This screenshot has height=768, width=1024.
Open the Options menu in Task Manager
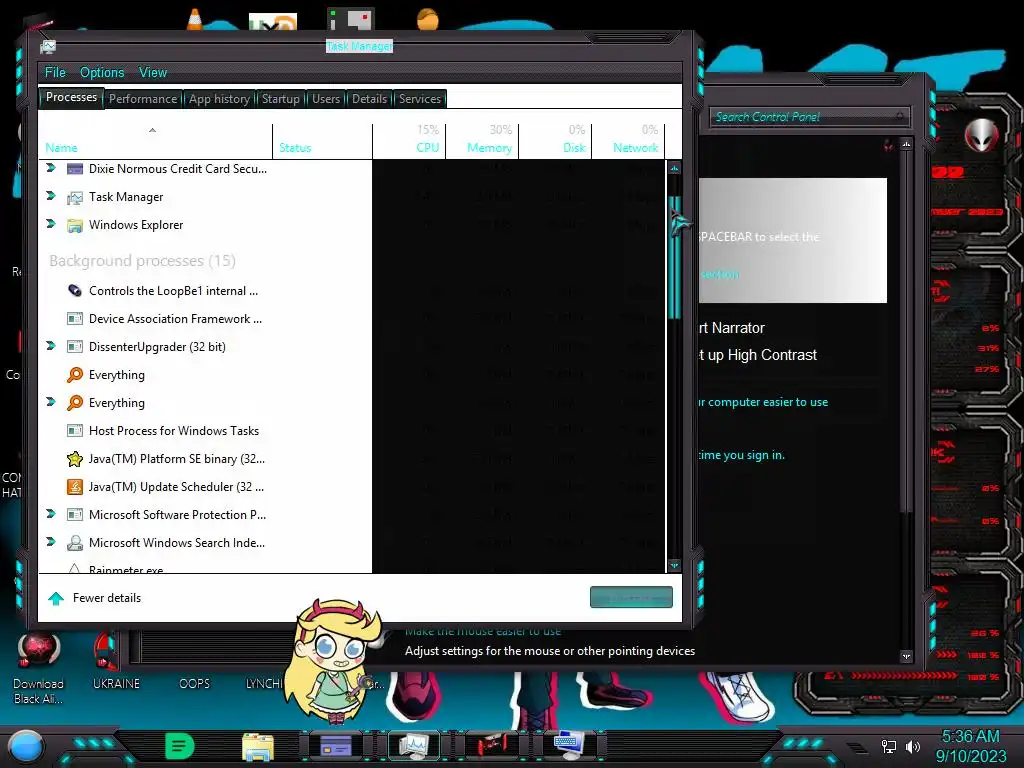[x=102, y=72]
